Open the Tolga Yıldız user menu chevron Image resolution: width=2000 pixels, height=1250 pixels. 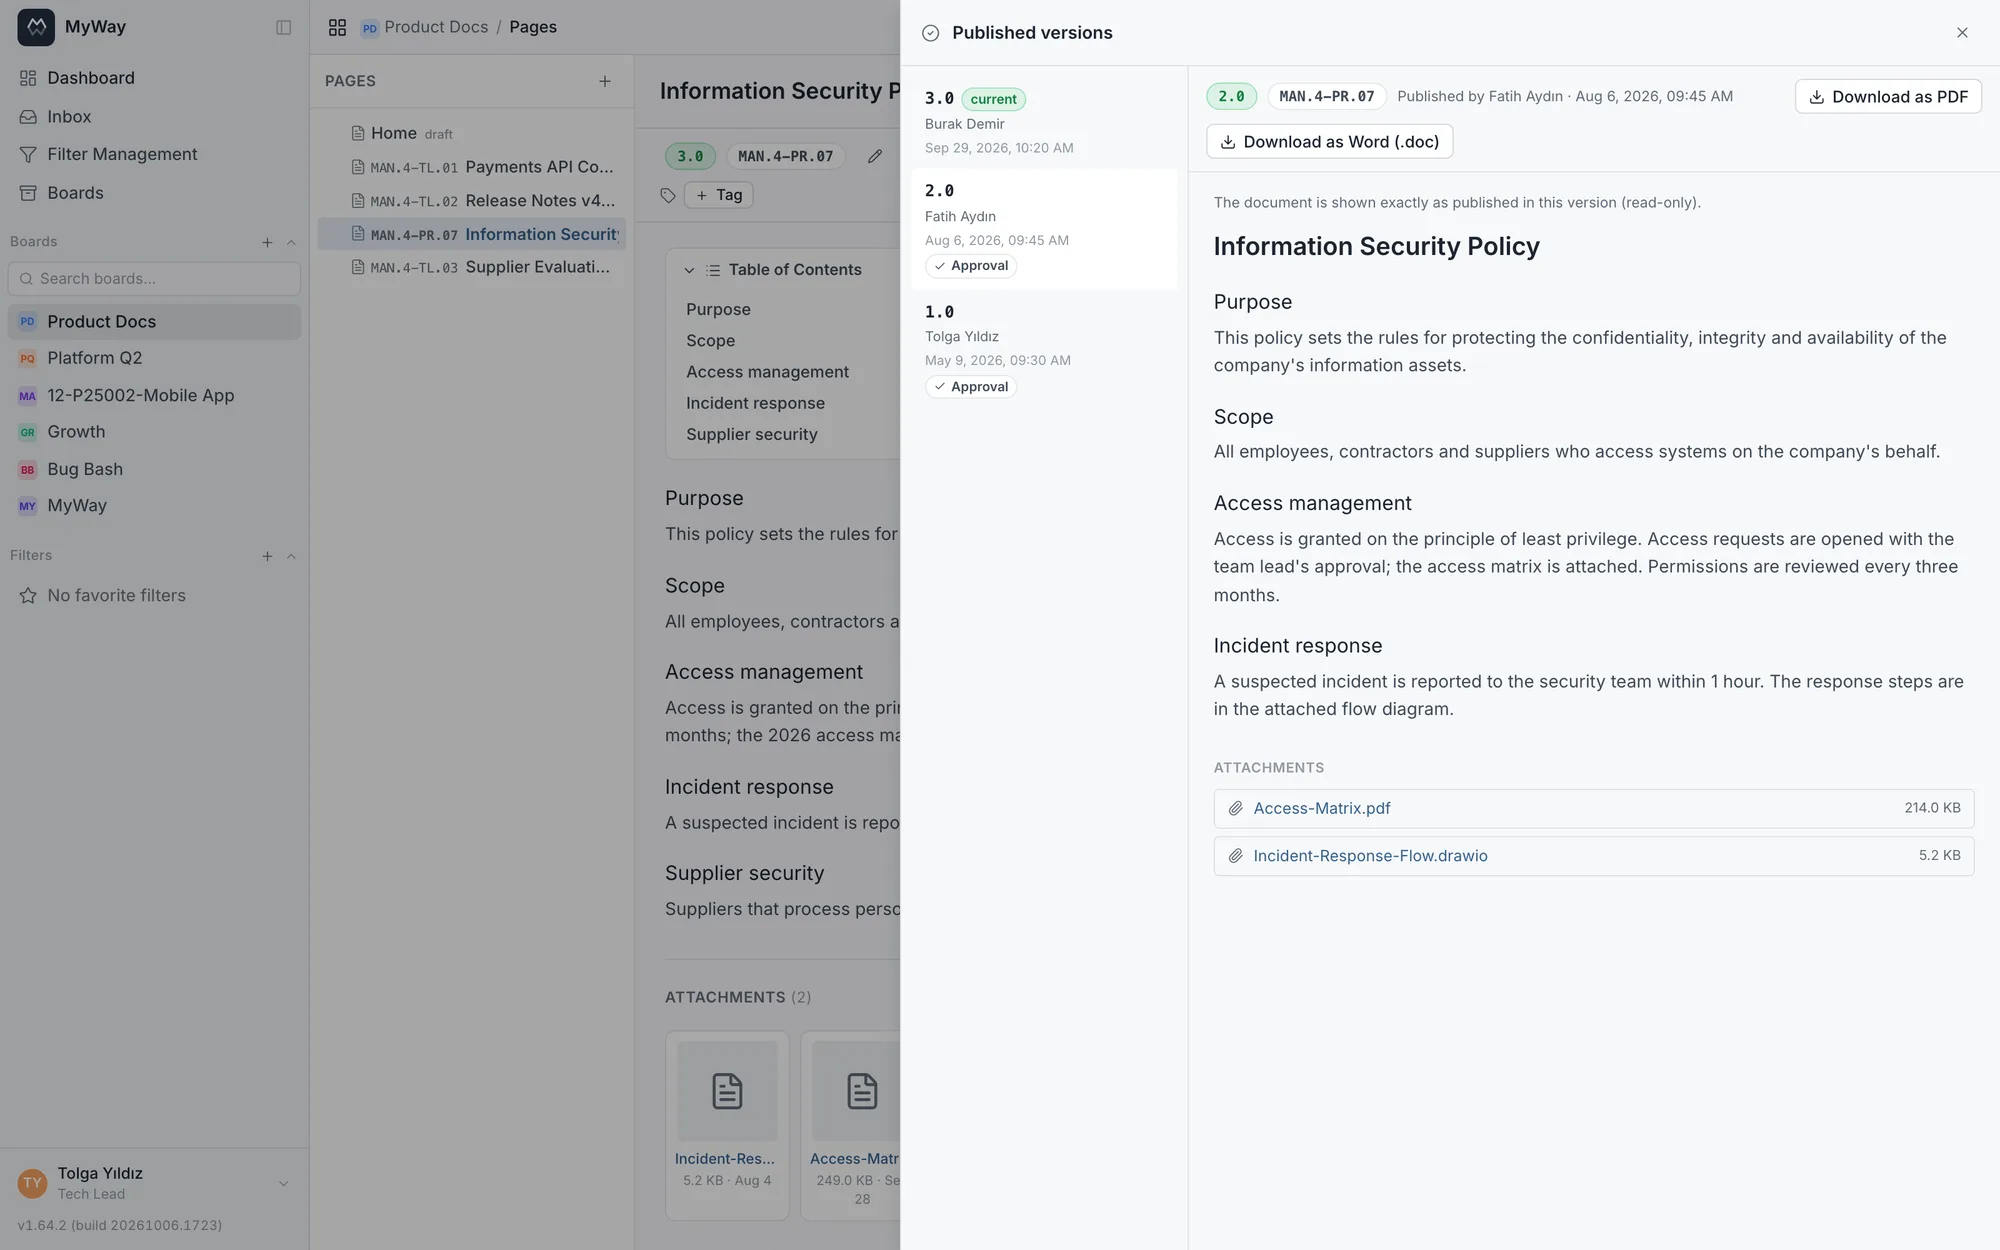(283, 1184)
